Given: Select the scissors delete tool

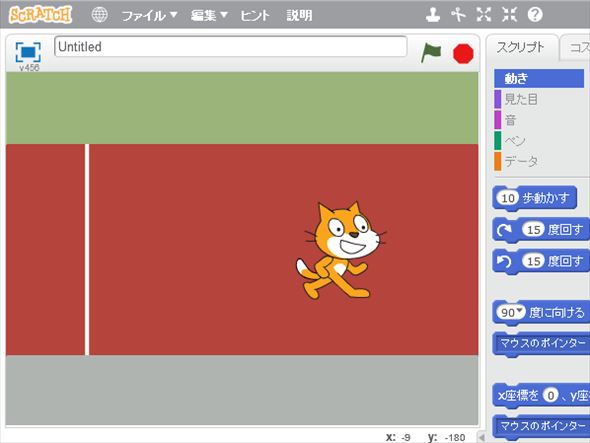Looking at the screenshot, I should [x=458, y=15].
